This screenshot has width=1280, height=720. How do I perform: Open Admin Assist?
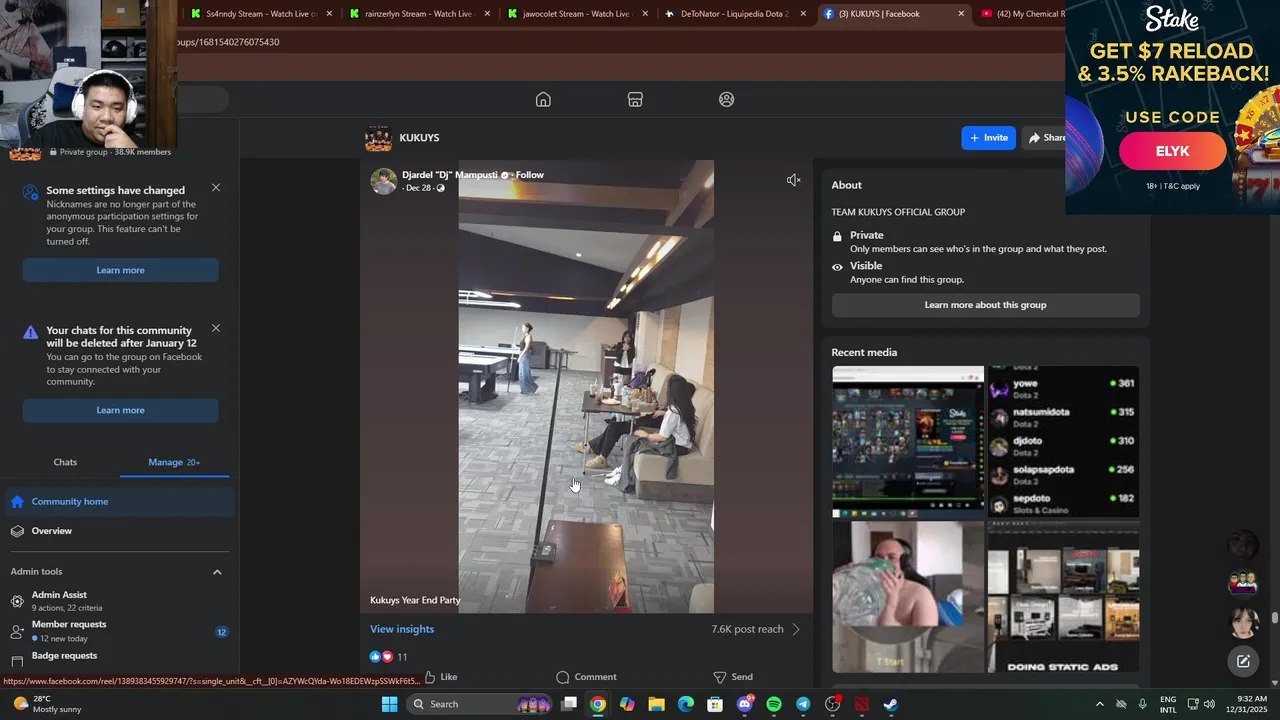118,600
